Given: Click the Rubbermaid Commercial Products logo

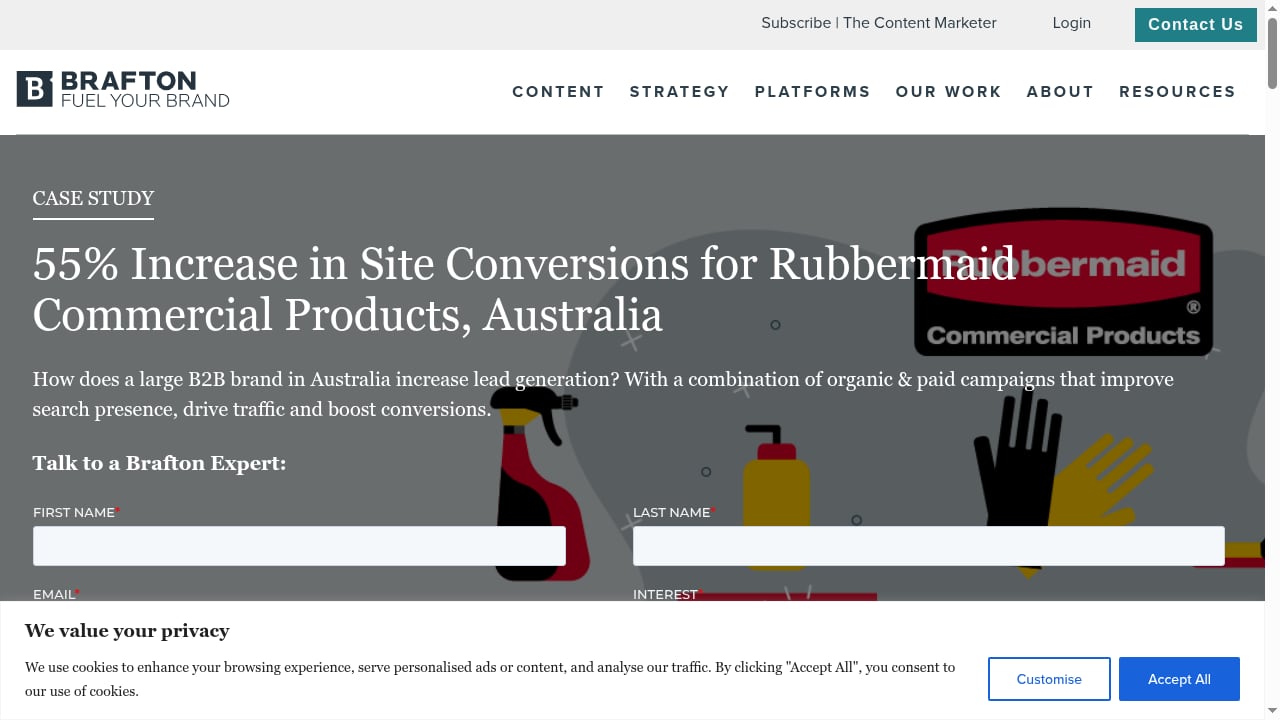Looking at the screenshot, I should (x=1063, y=282).
